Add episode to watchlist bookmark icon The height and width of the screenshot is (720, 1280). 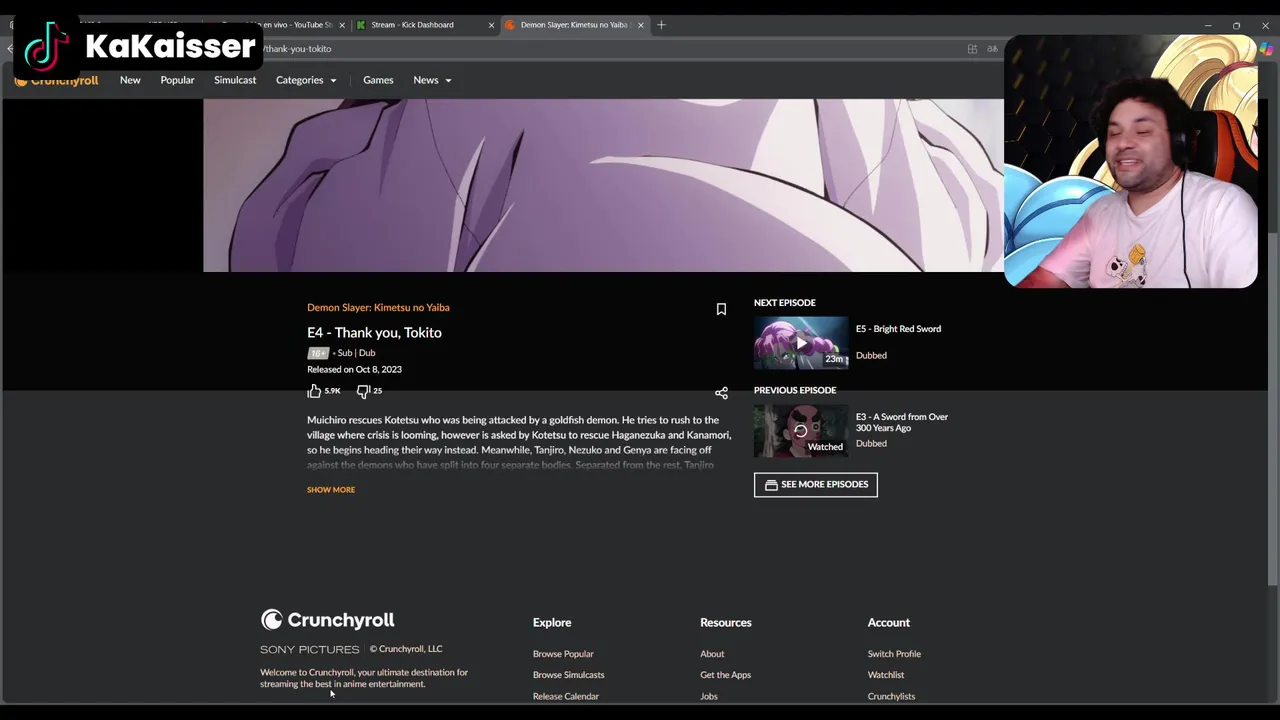pos(721,309)
